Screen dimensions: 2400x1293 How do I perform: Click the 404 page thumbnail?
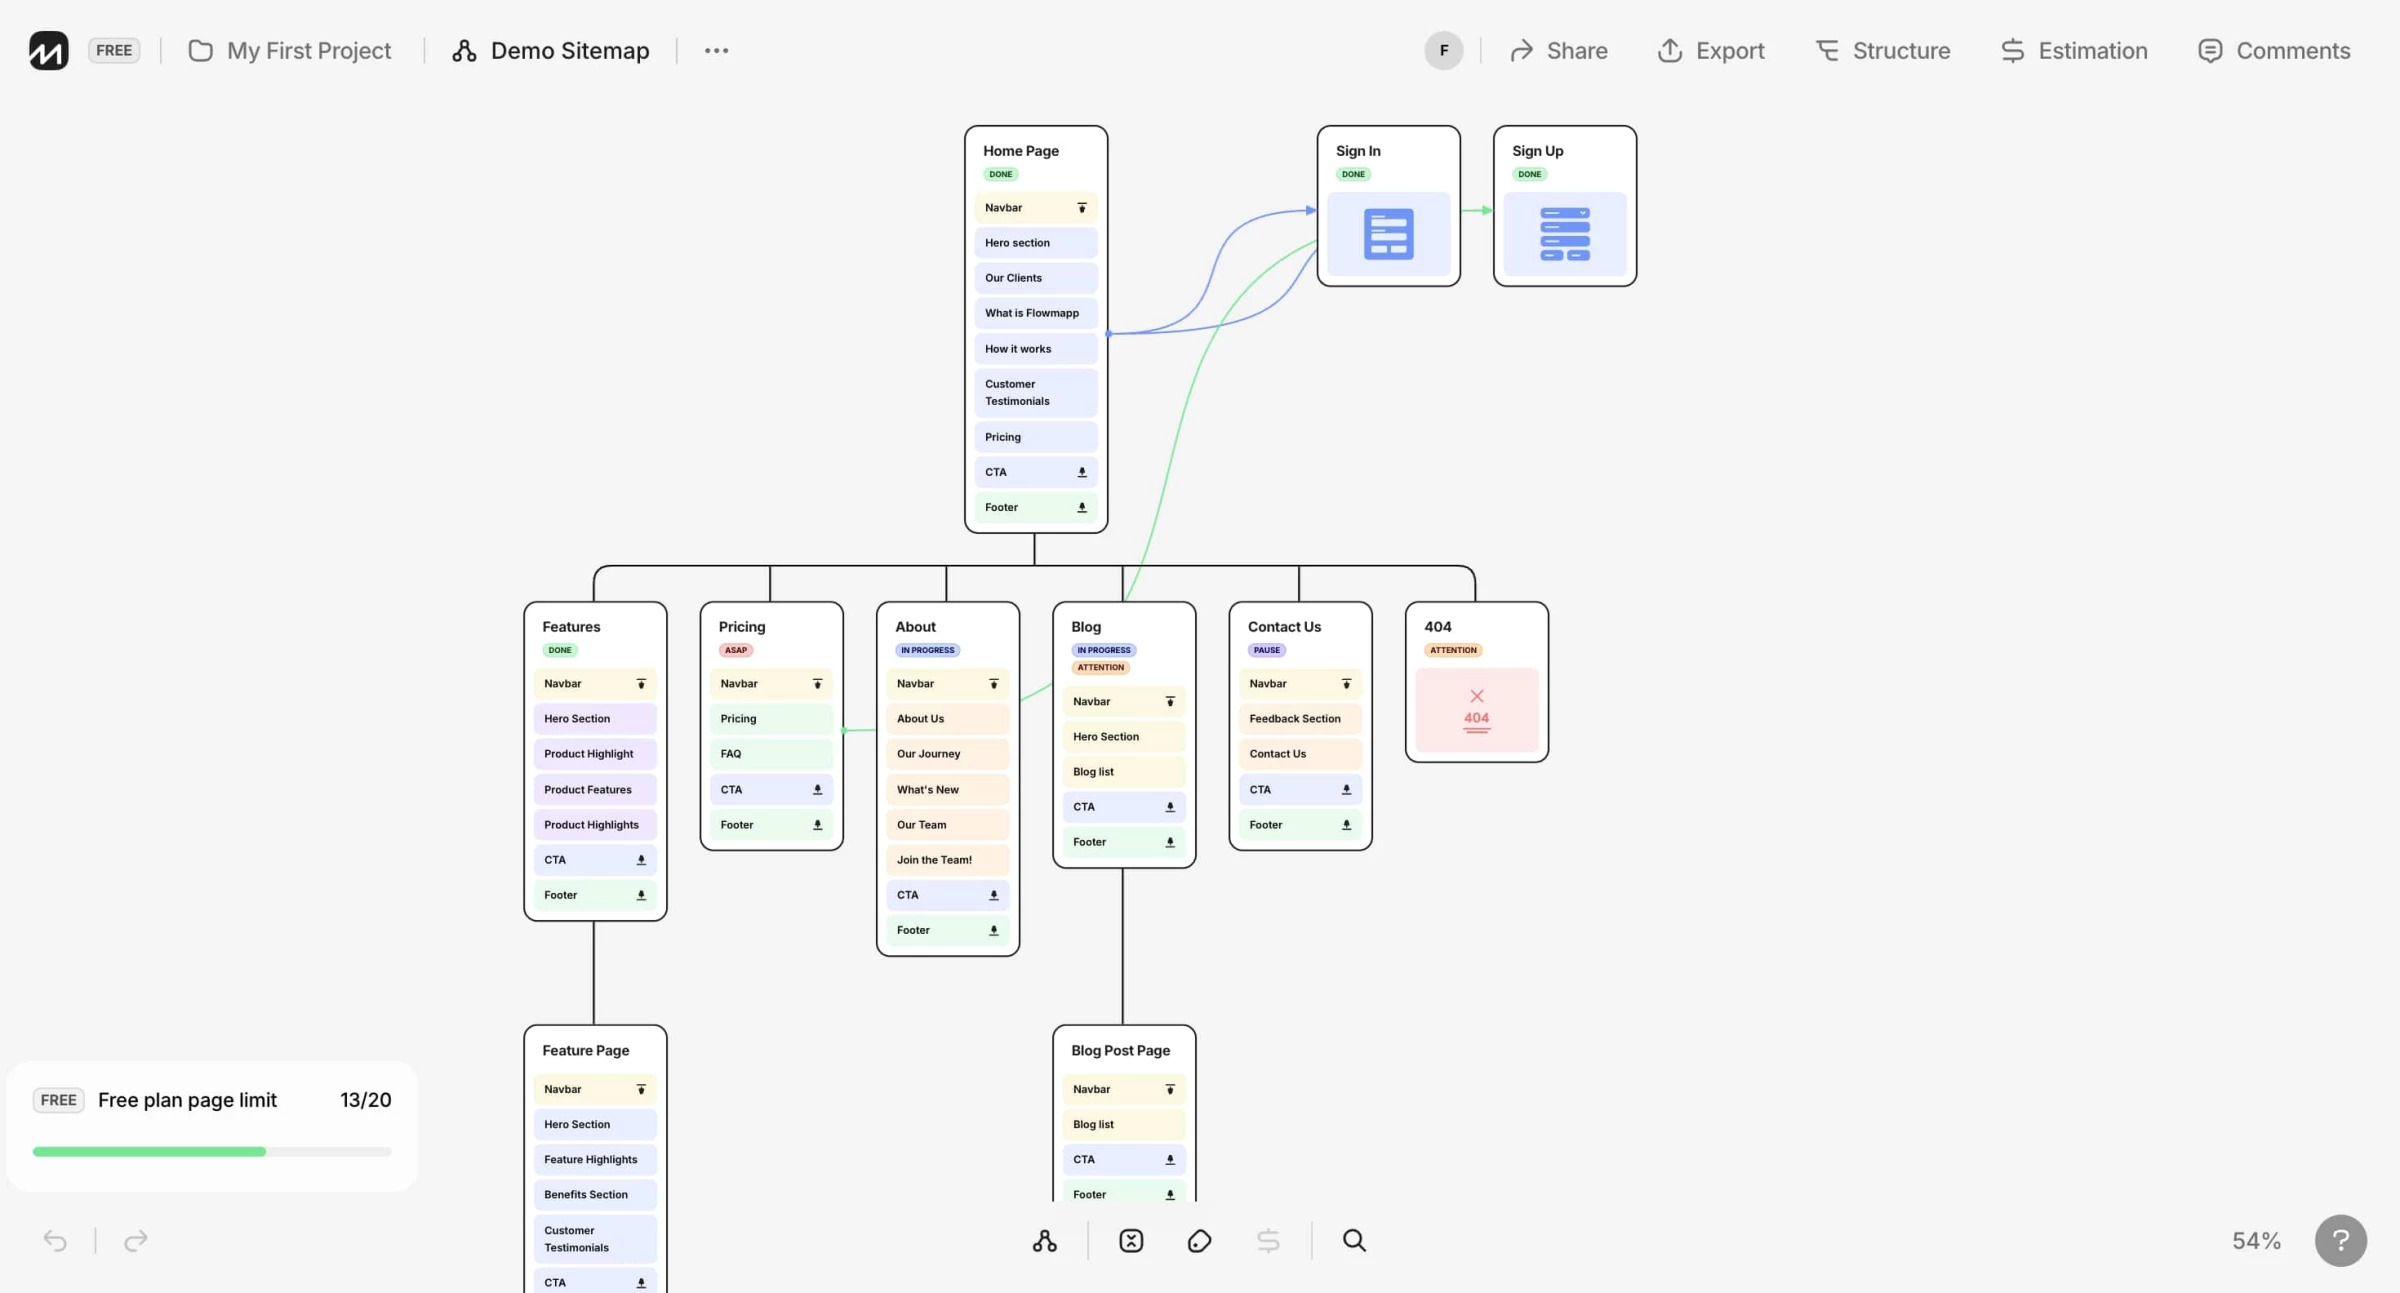click(1477, 710)
